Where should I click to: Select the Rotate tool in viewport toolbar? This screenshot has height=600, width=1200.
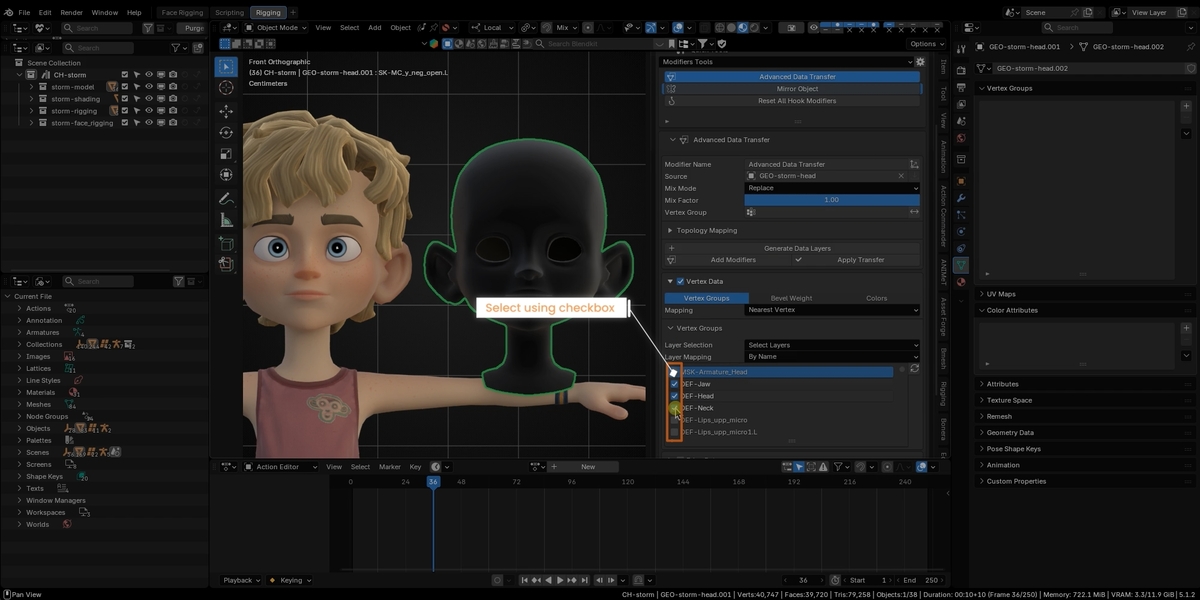[x=226, y=132]
